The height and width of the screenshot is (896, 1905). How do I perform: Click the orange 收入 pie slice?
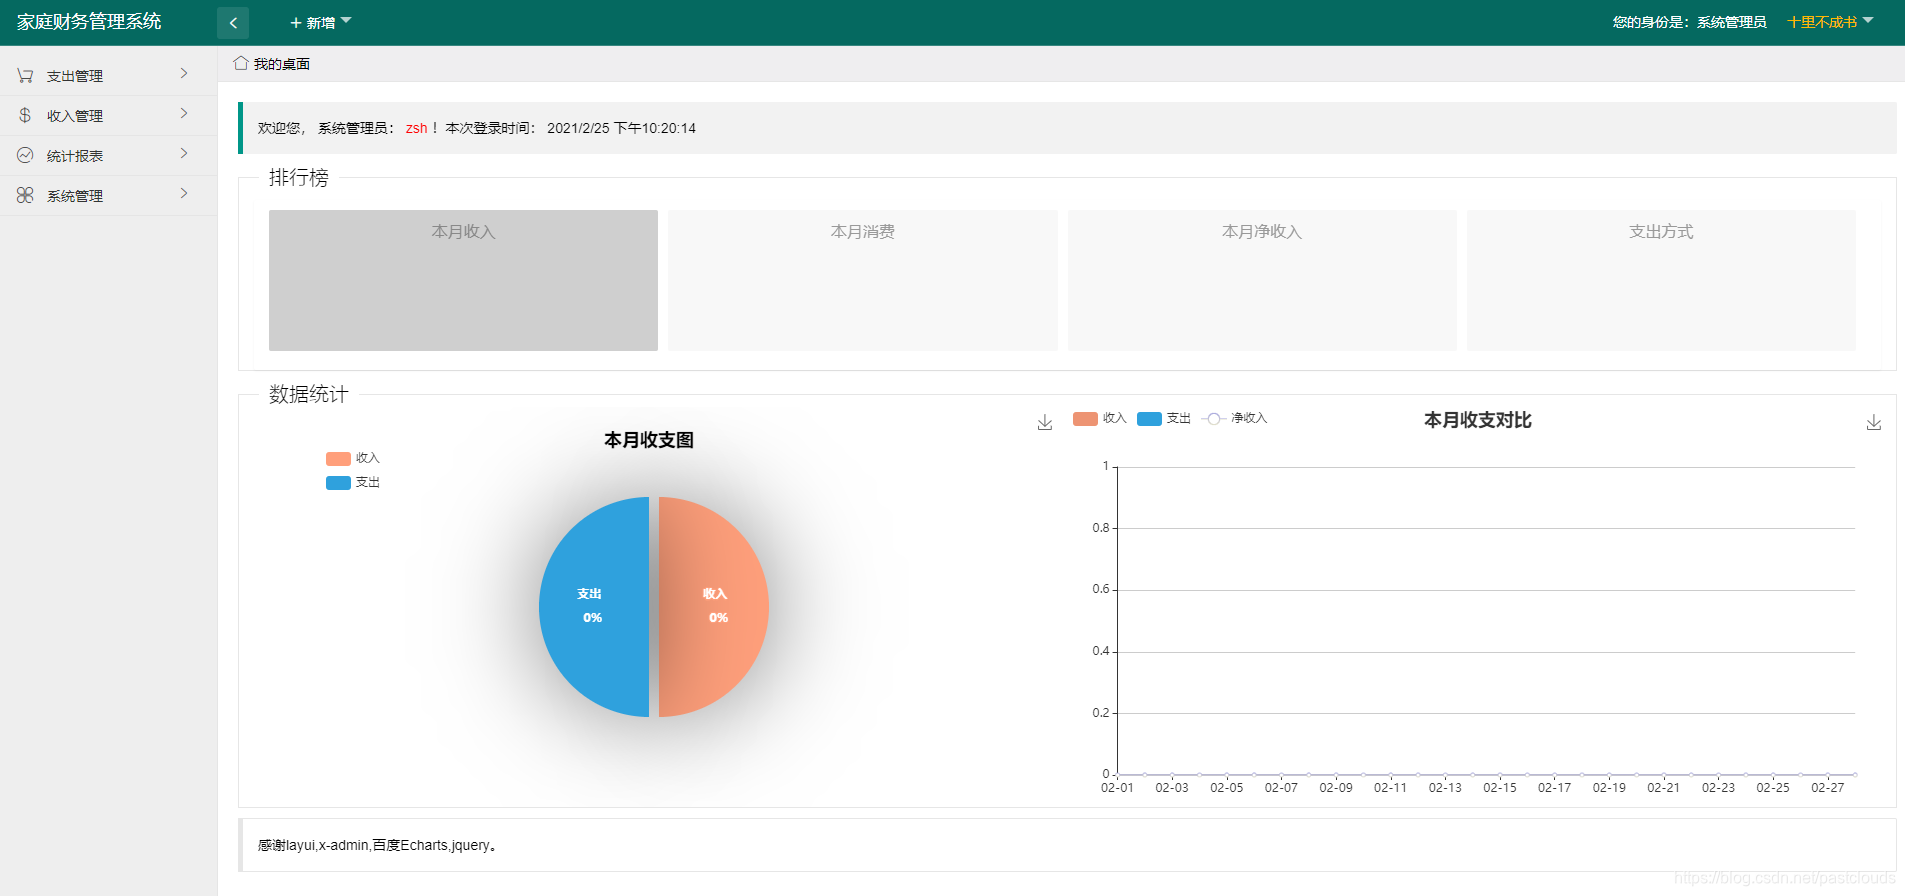point(714,607)
